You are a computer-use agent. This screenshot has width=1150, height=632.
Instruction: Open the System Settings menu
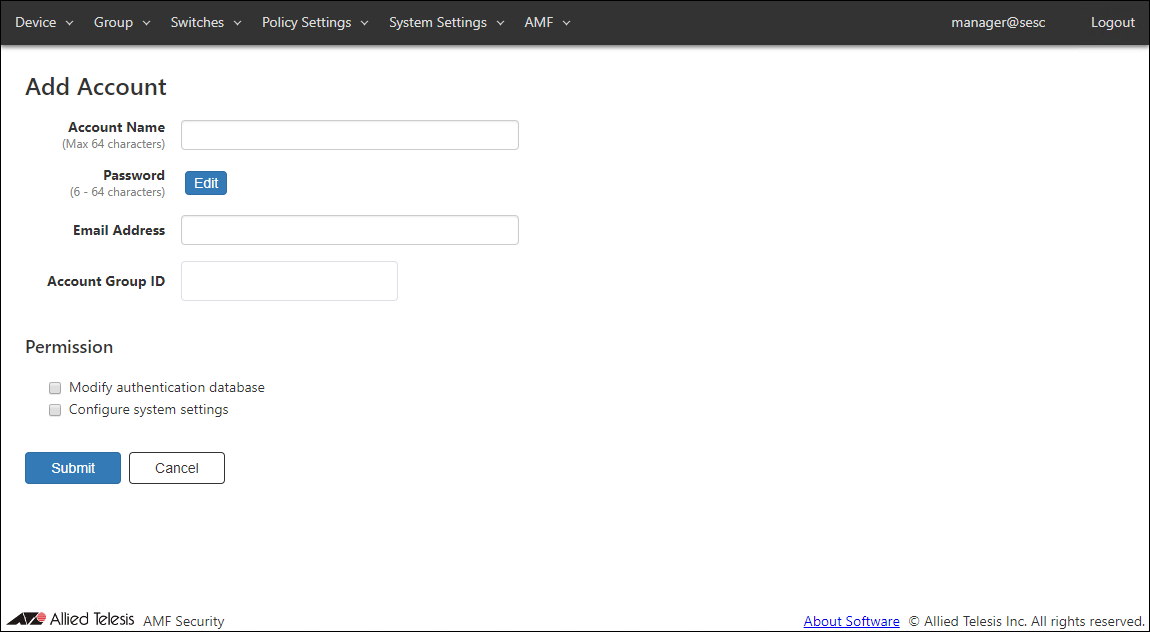(446, 22)
